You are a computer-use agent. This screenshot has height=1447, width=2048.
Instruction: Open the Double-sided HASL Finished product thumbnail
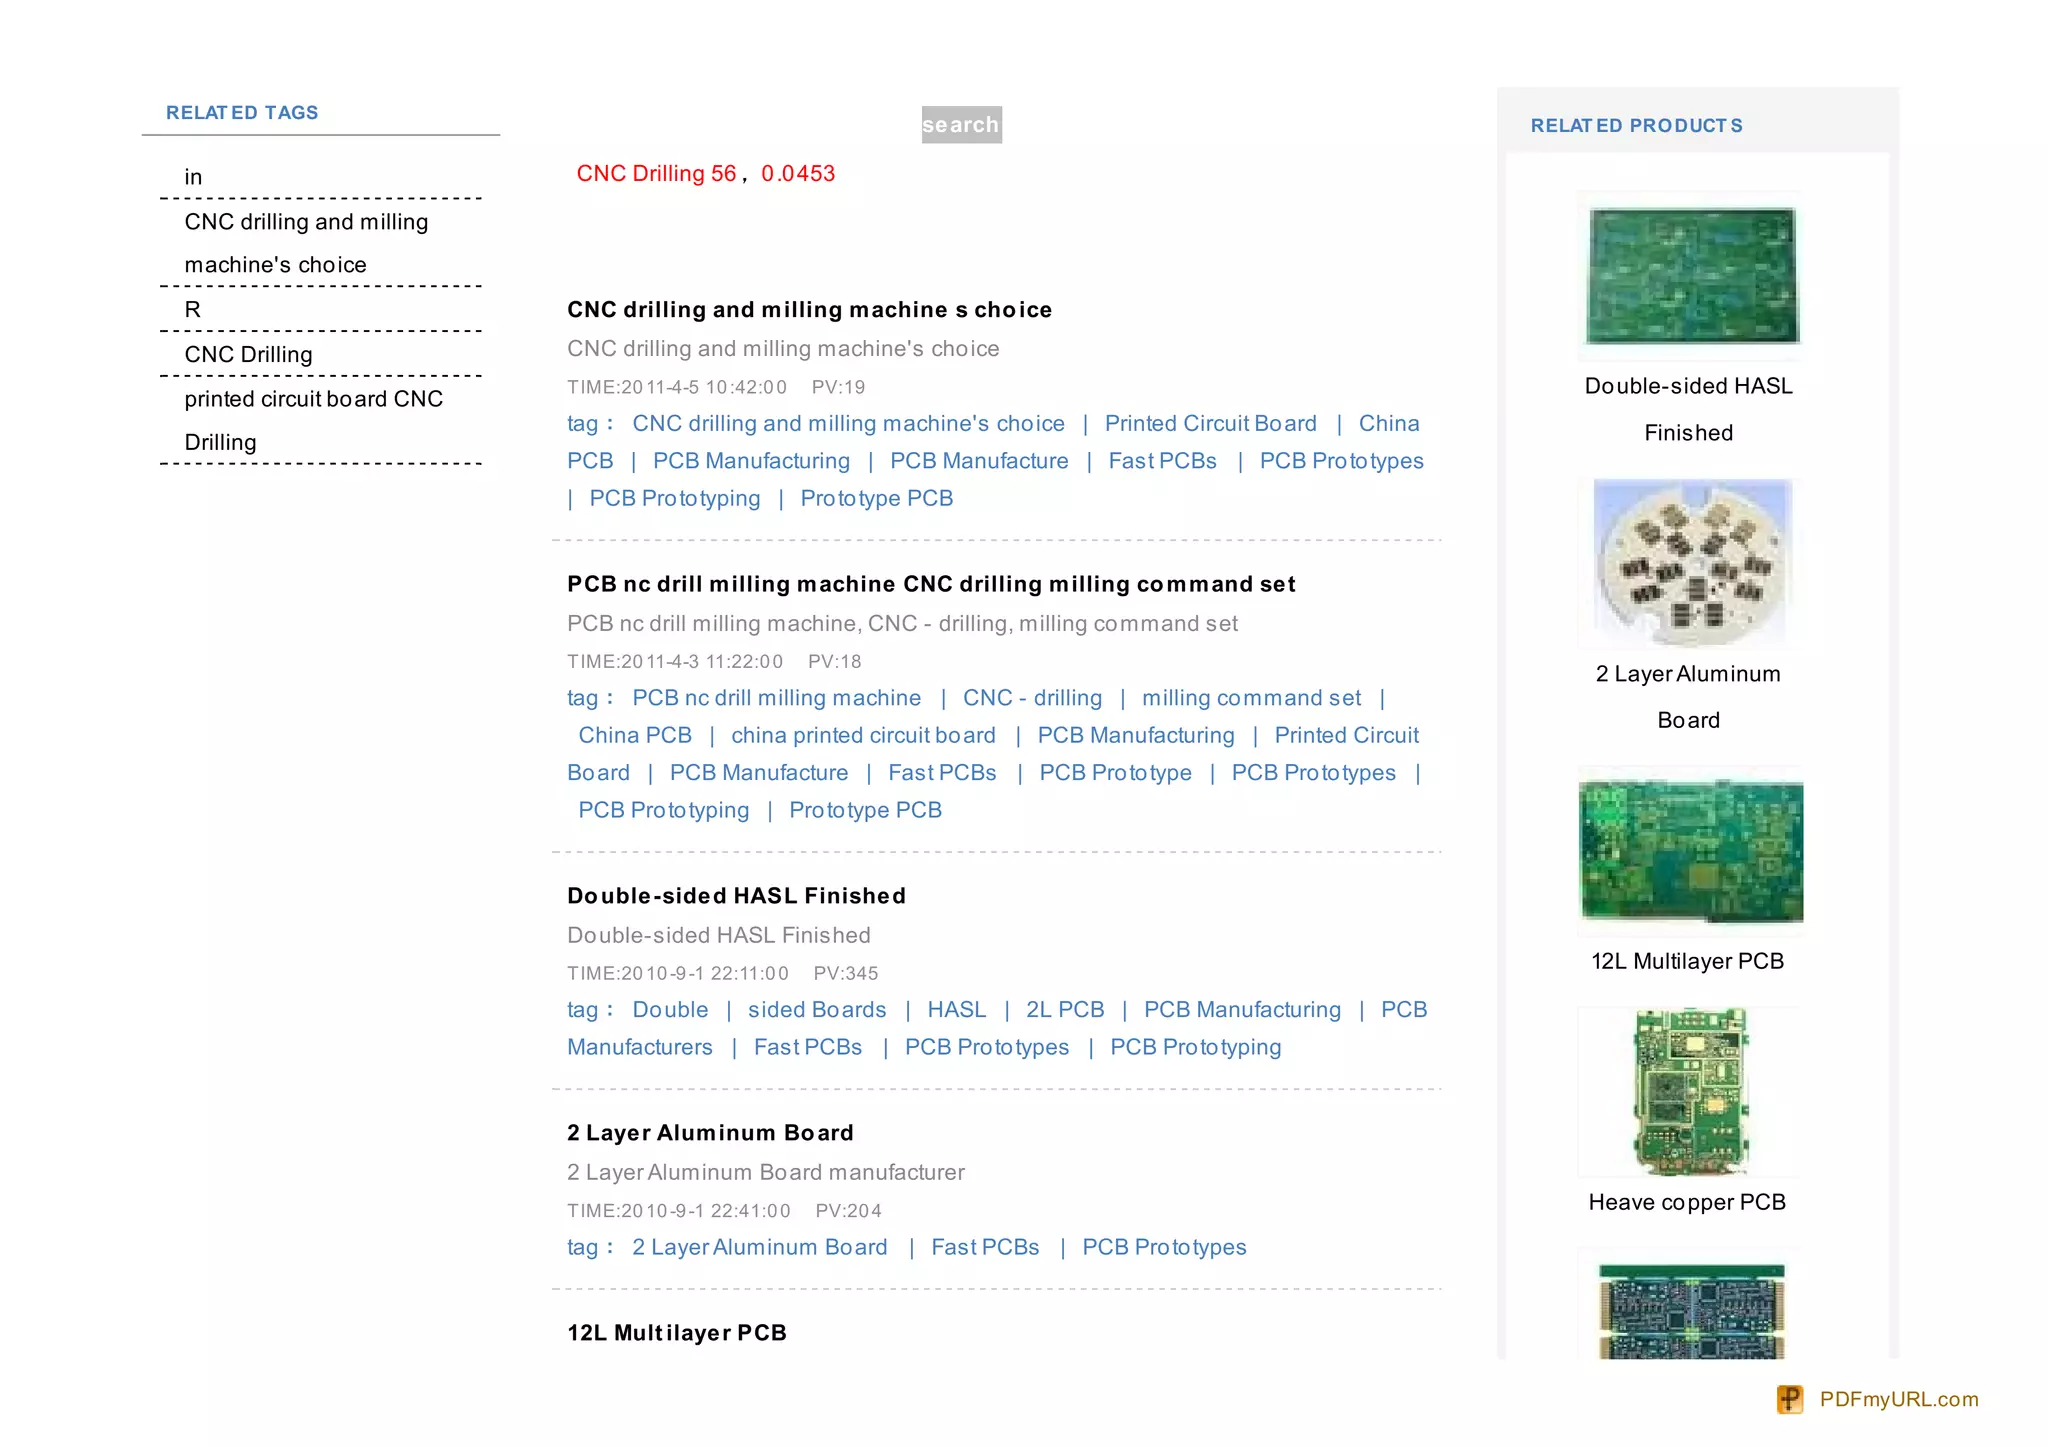pos(1691,275)
